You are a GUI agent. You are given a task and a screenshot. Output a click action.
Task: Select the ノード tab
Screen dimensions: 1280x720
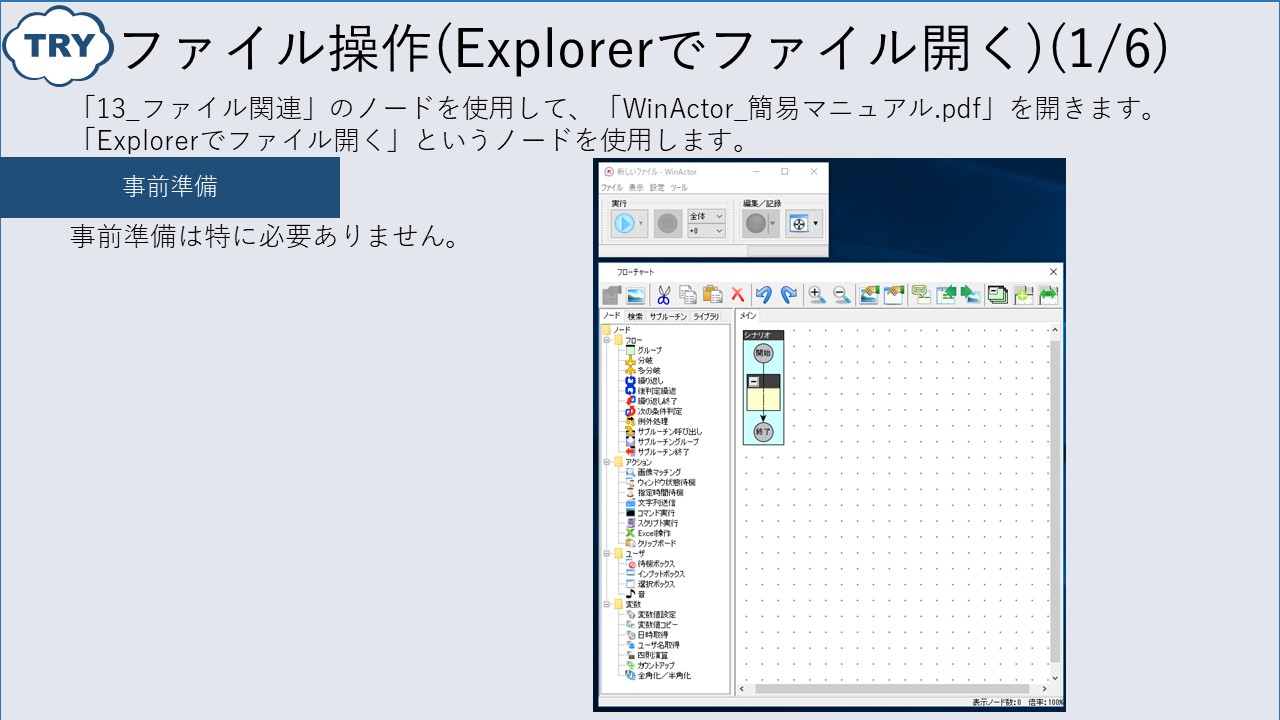[612, 315]
